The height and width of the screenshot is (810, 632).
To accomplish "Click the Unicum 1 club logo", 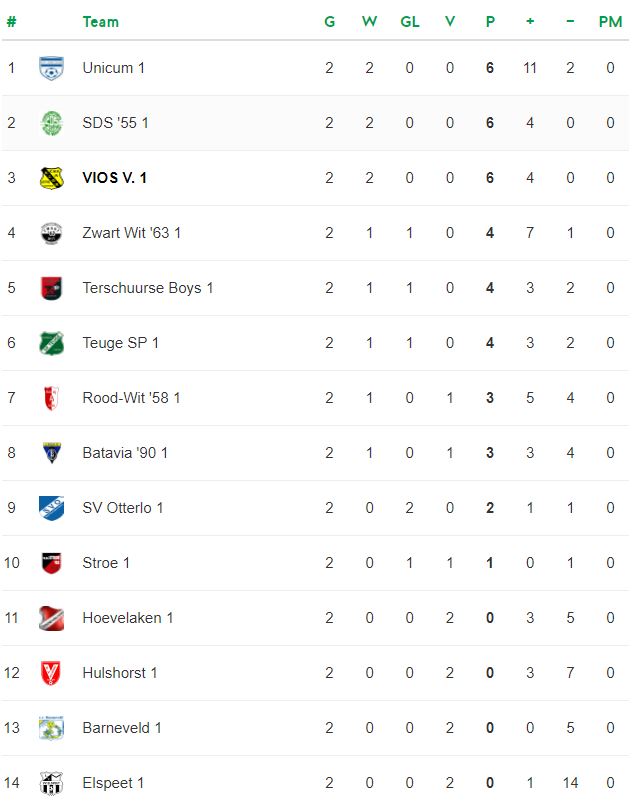I will pyautogui.click(x=51, y=68).
